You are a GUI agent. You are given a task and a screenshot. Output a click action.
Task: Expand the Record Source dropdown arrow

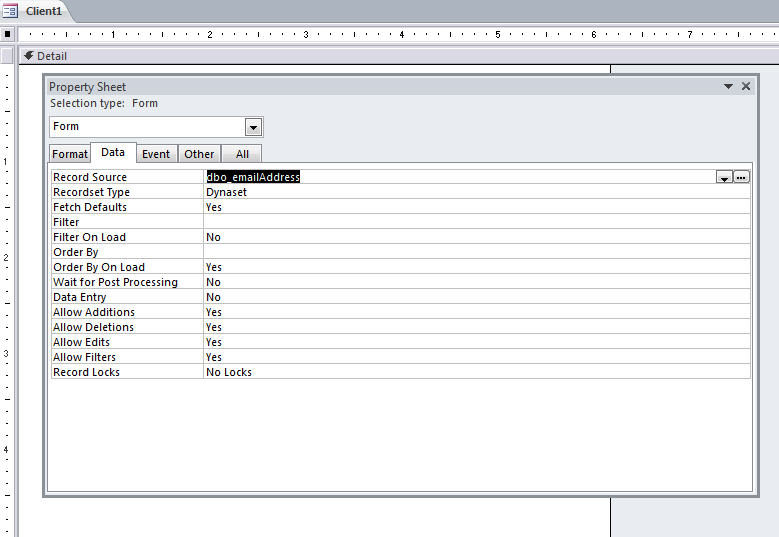pos(724,177)
